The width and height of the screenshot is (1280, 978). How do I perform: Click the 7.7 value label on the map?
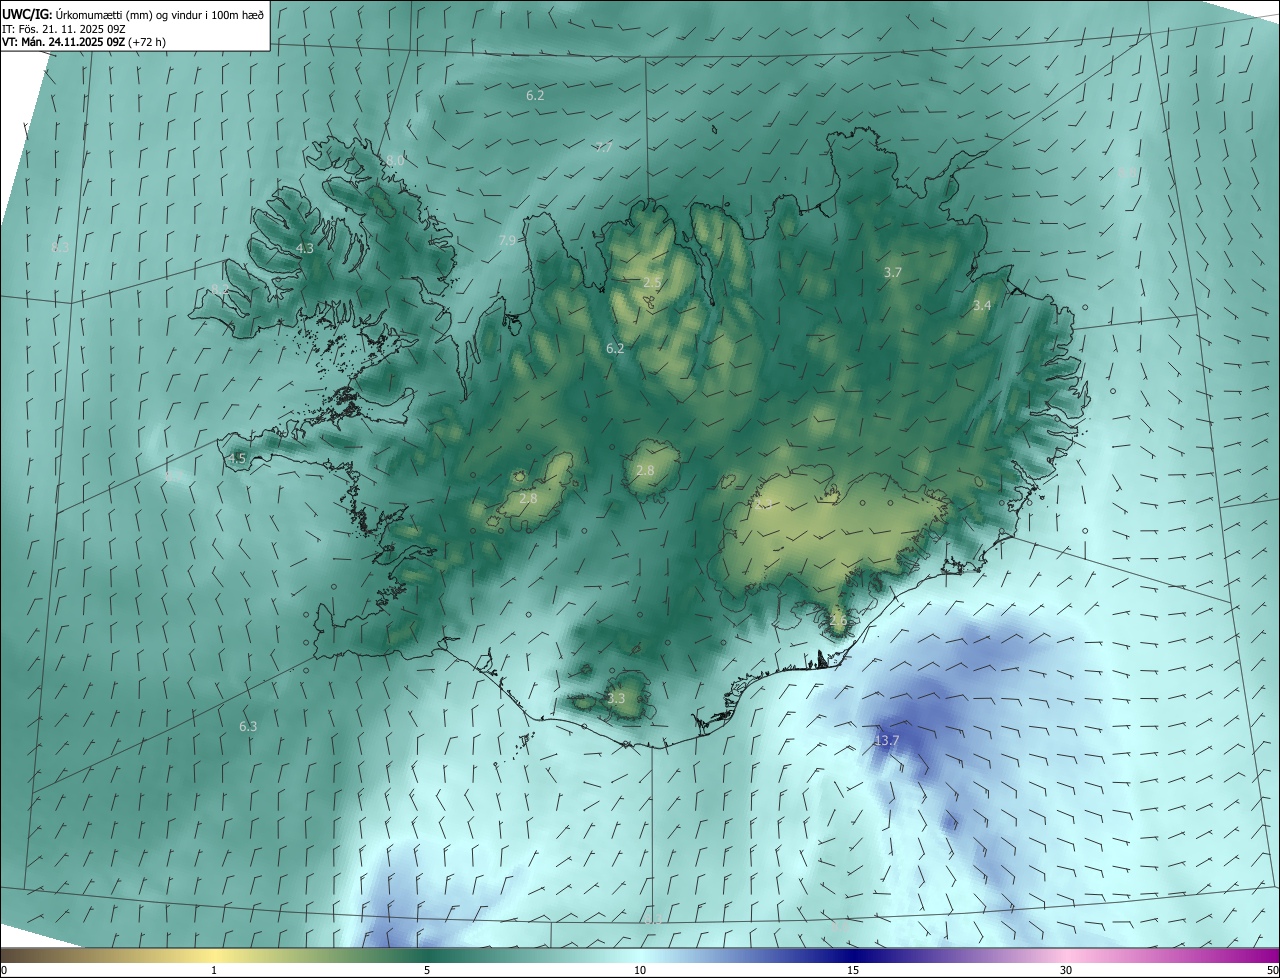pos(604,147)
